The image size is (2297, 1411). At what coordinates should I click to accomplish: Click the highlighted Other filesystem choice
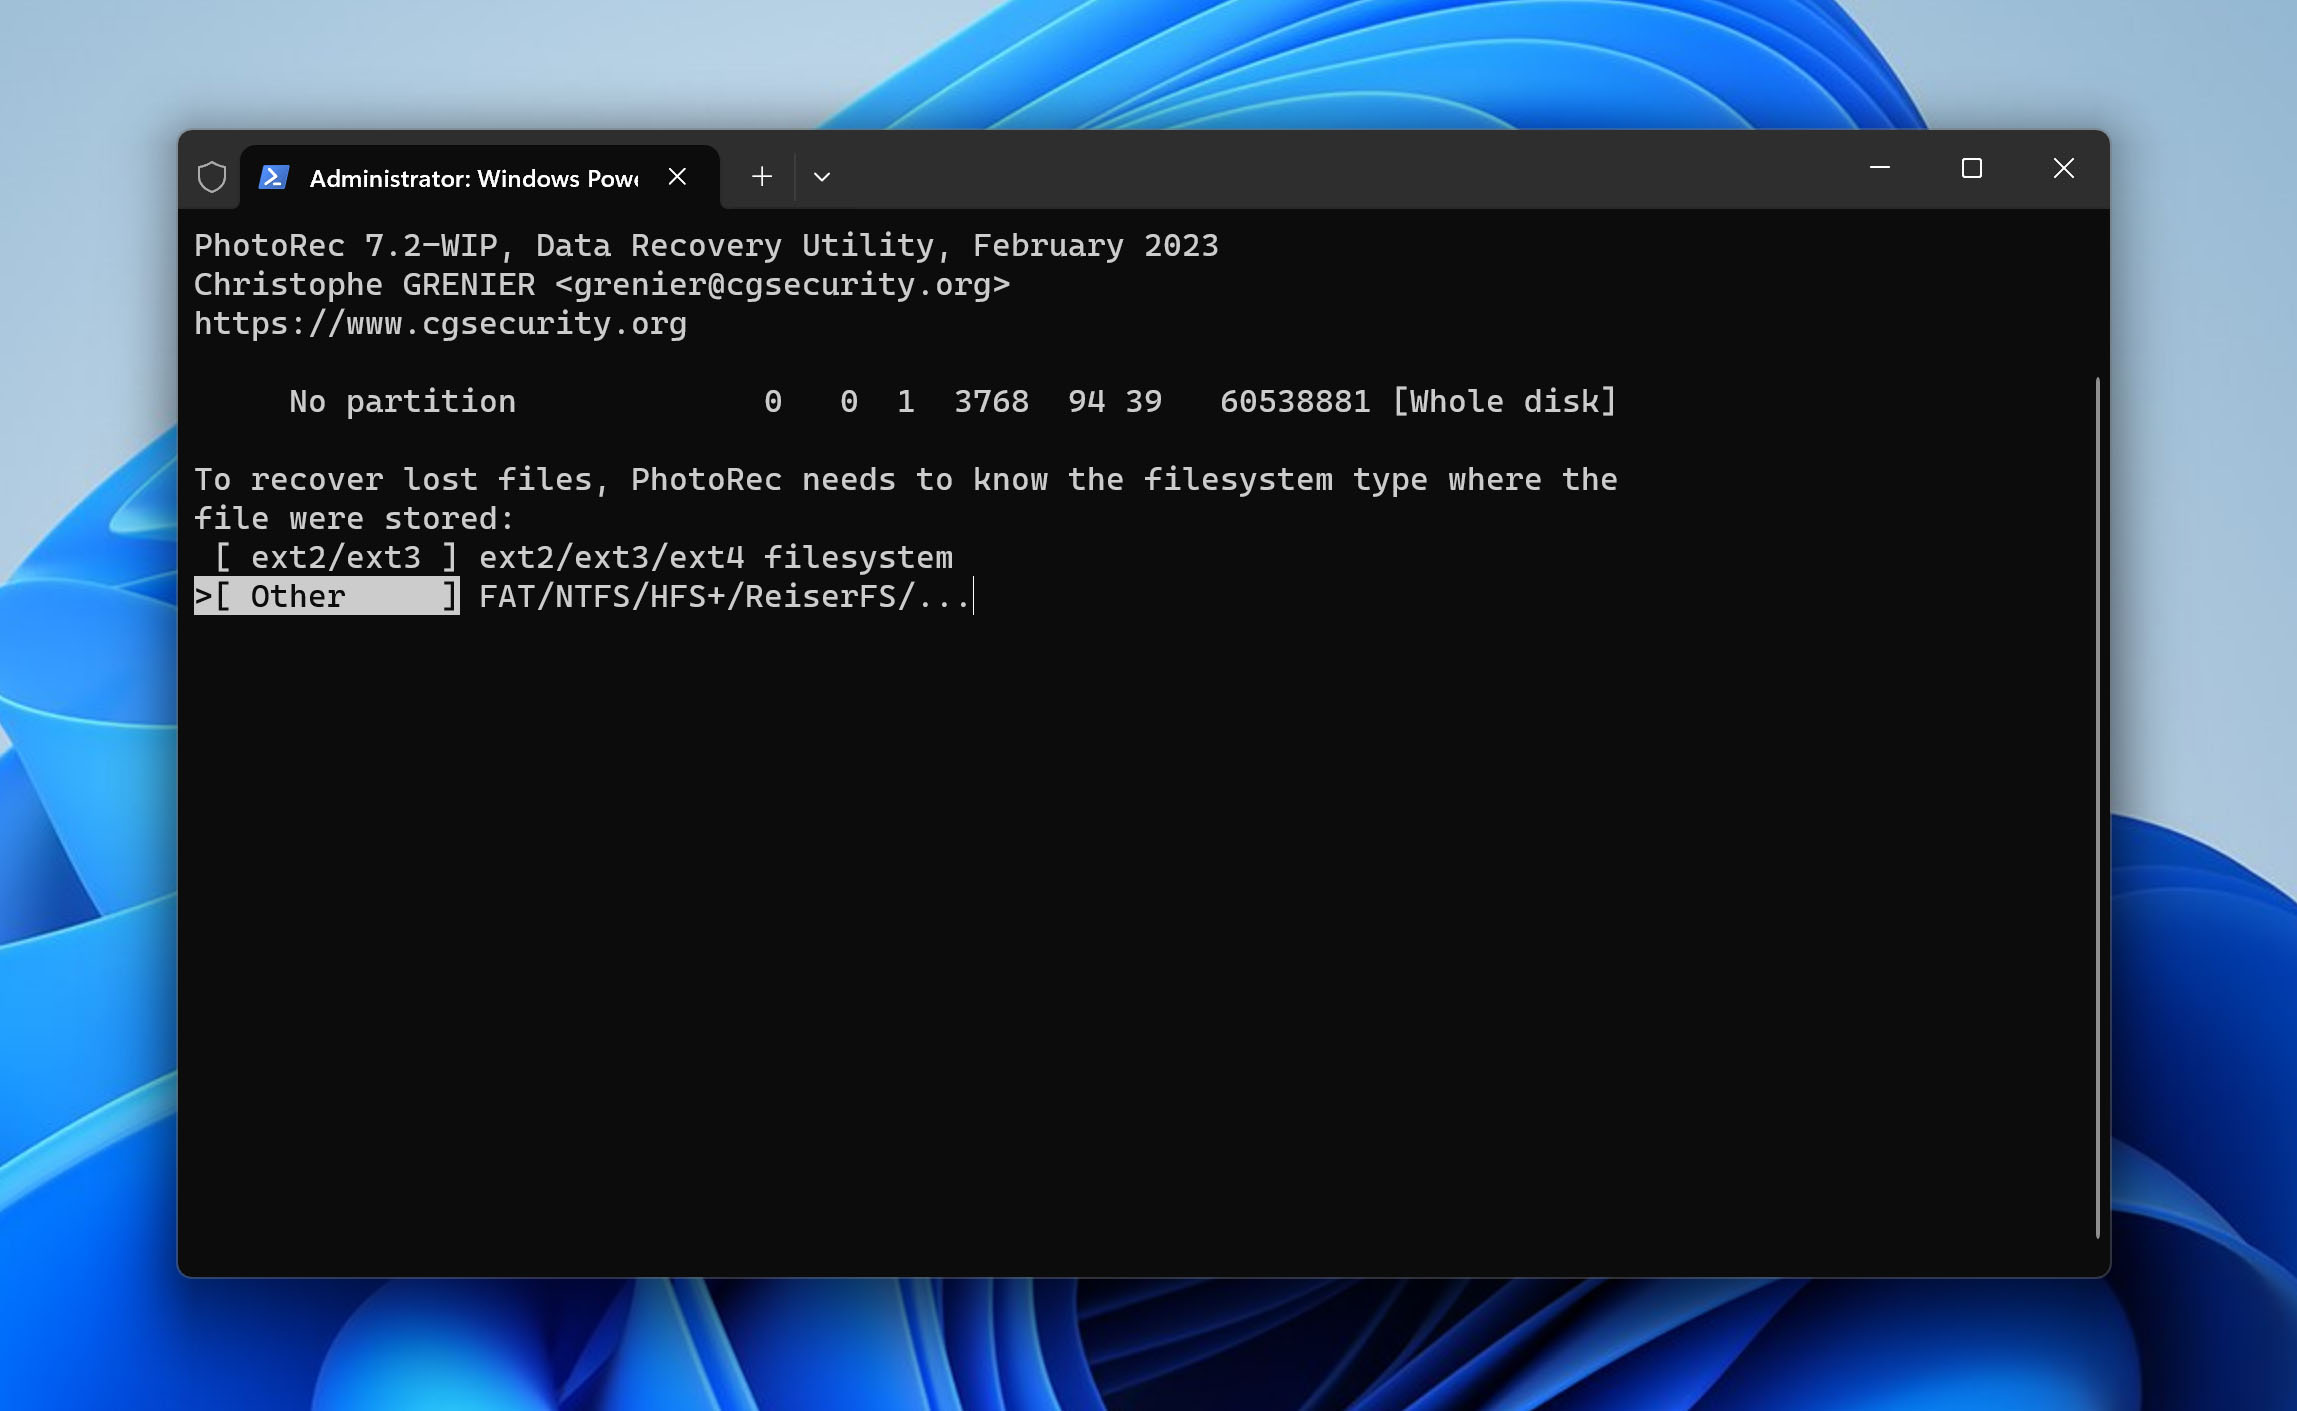pos(335,596)
